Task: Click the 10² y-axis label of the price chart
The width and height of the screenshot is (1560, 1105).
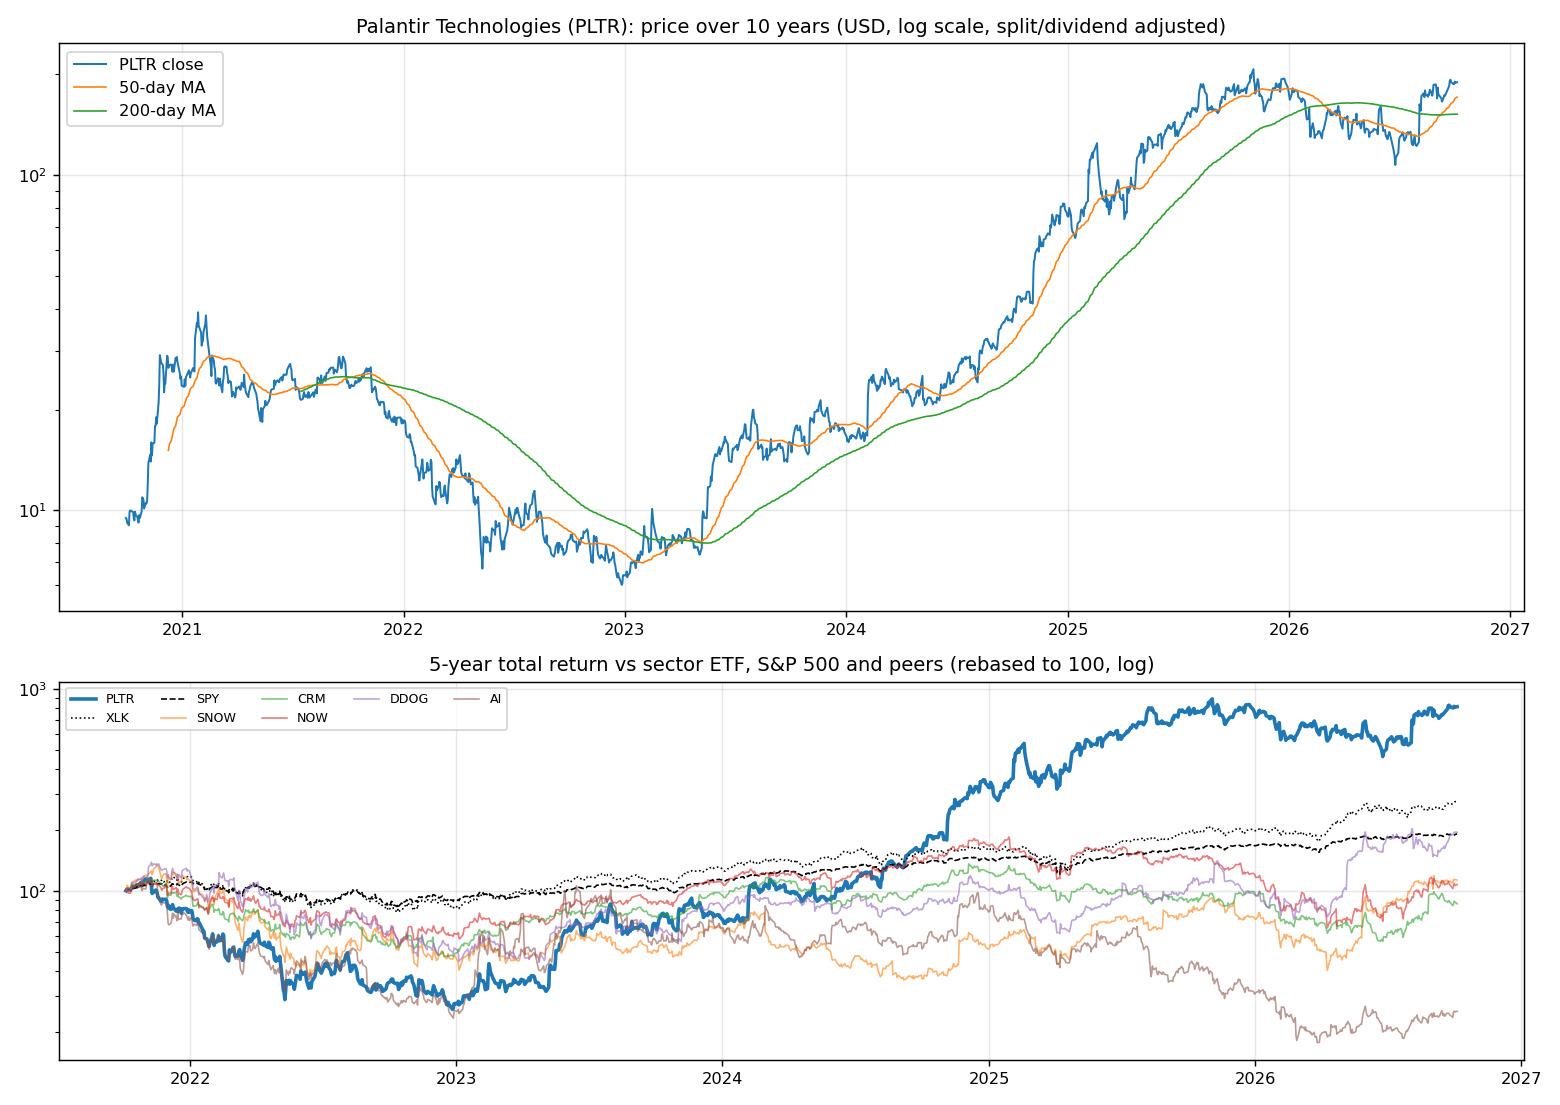Action: tap(35, 175)
